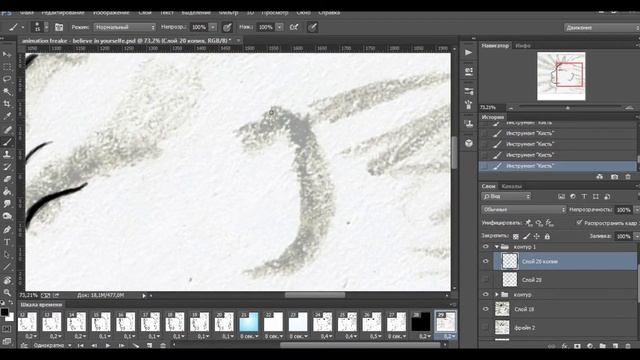Toggle visibility of фон 2 layer
Image resolution: width=640 pixels, height=360 pixels.
pos(485,327)
